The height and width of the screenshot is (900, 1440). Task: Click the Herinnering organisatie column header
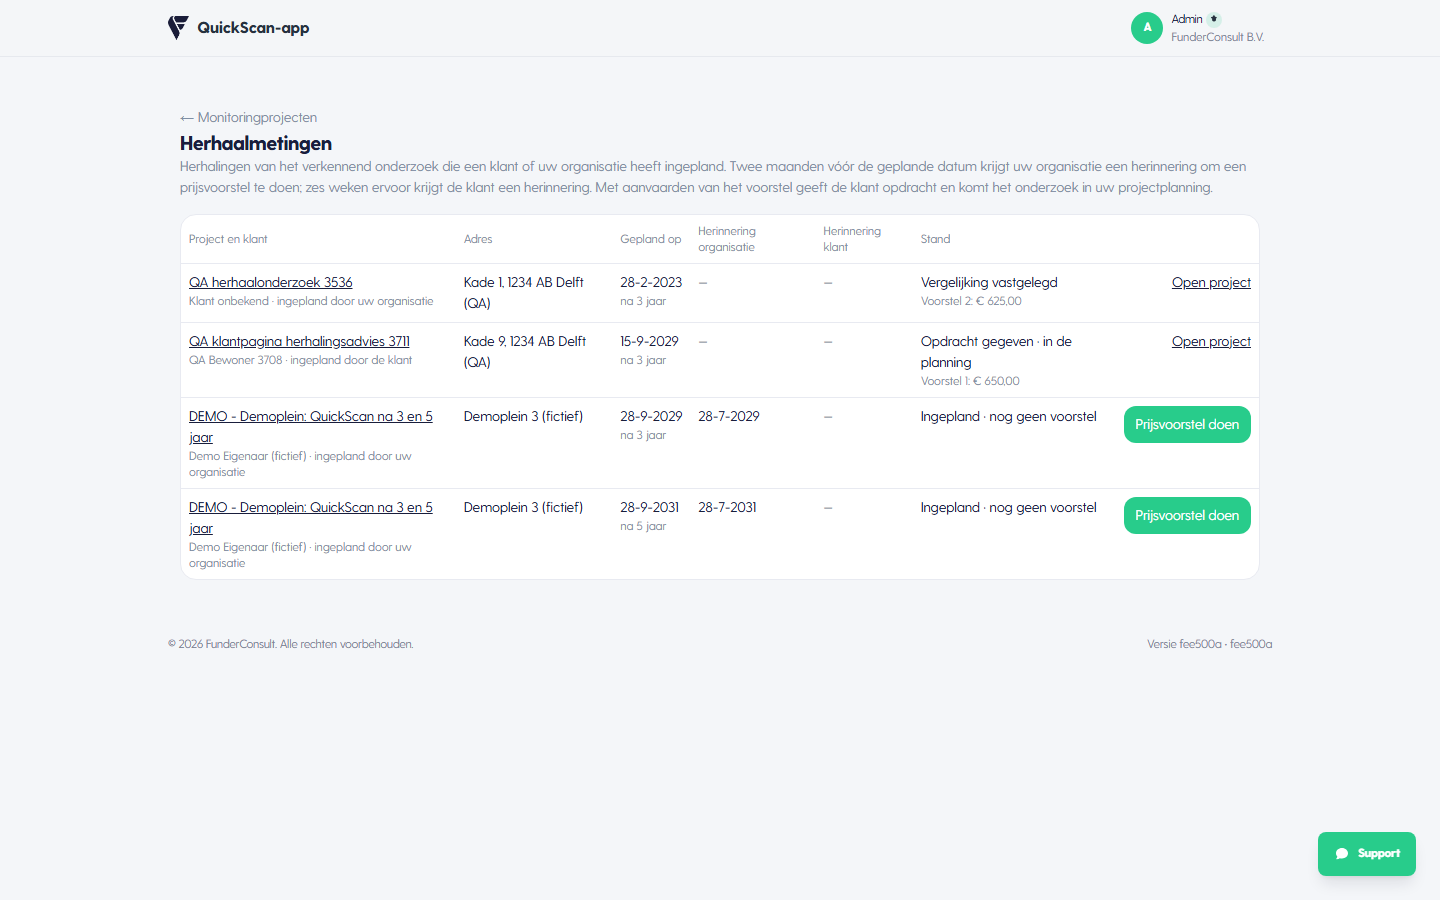click(727, 239)
